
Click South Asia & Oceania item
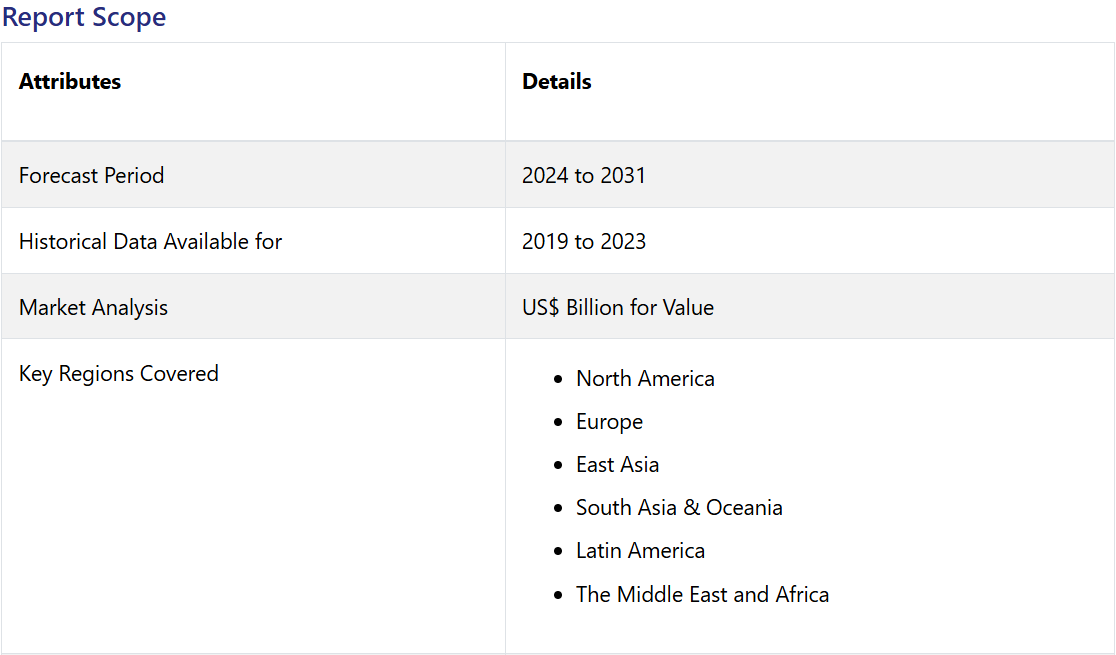tap(679, 508)
